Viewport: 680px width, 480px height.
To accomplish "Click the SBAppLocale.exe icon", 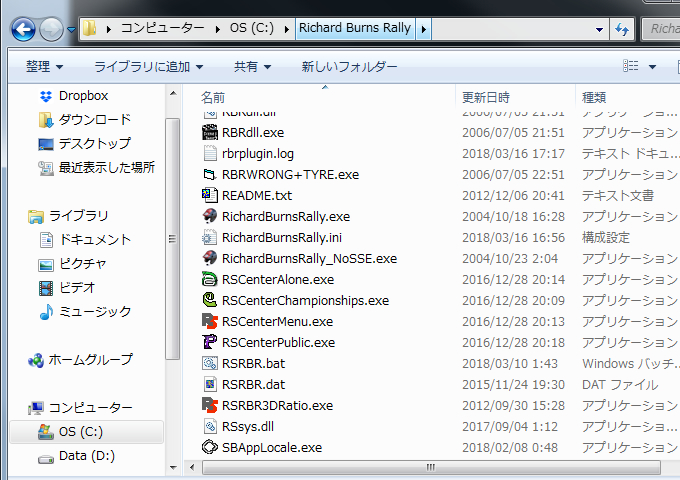I will [x=210, y=447].
